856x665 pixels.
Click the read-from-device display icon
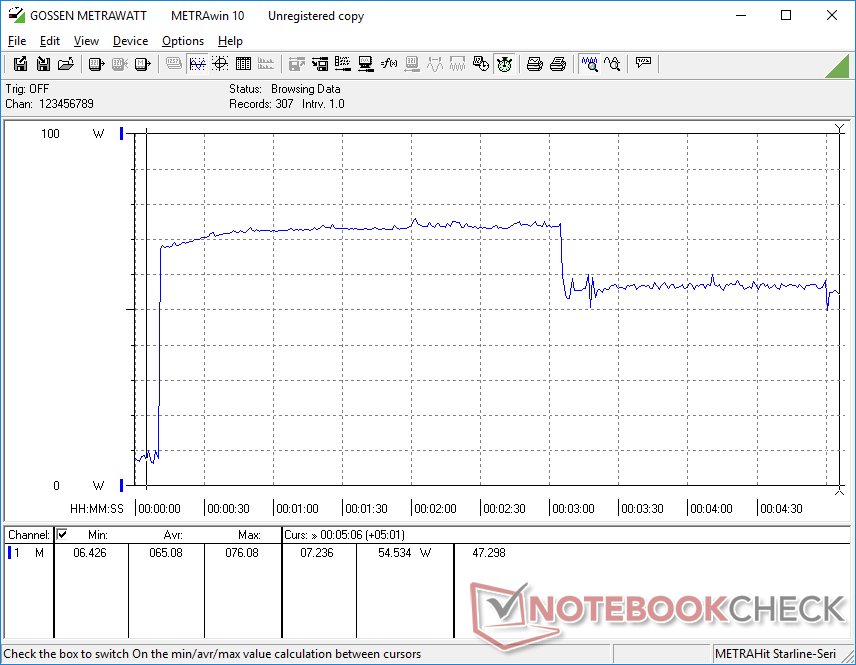click(96, 64)
